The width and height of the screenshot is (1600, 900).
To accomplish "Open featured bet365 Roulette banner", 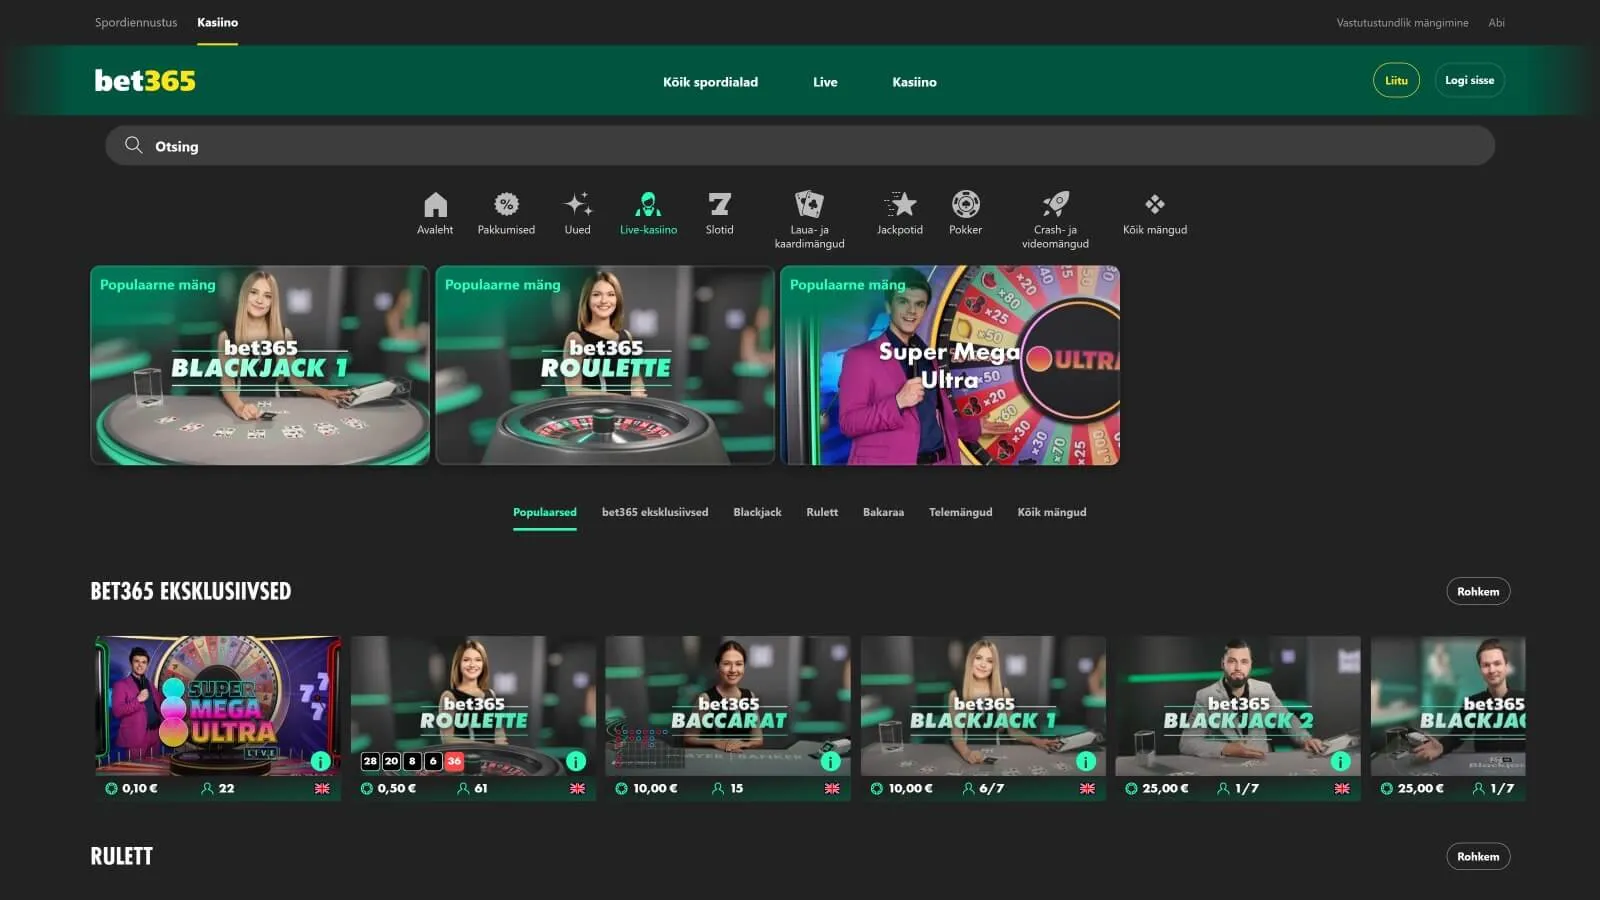I will pyautogui.click(x=605, y=365).
